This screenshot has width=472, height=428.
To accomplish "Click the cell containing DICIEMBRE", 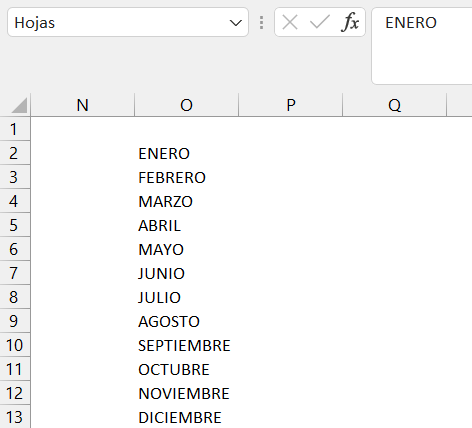I will (187, 417).
